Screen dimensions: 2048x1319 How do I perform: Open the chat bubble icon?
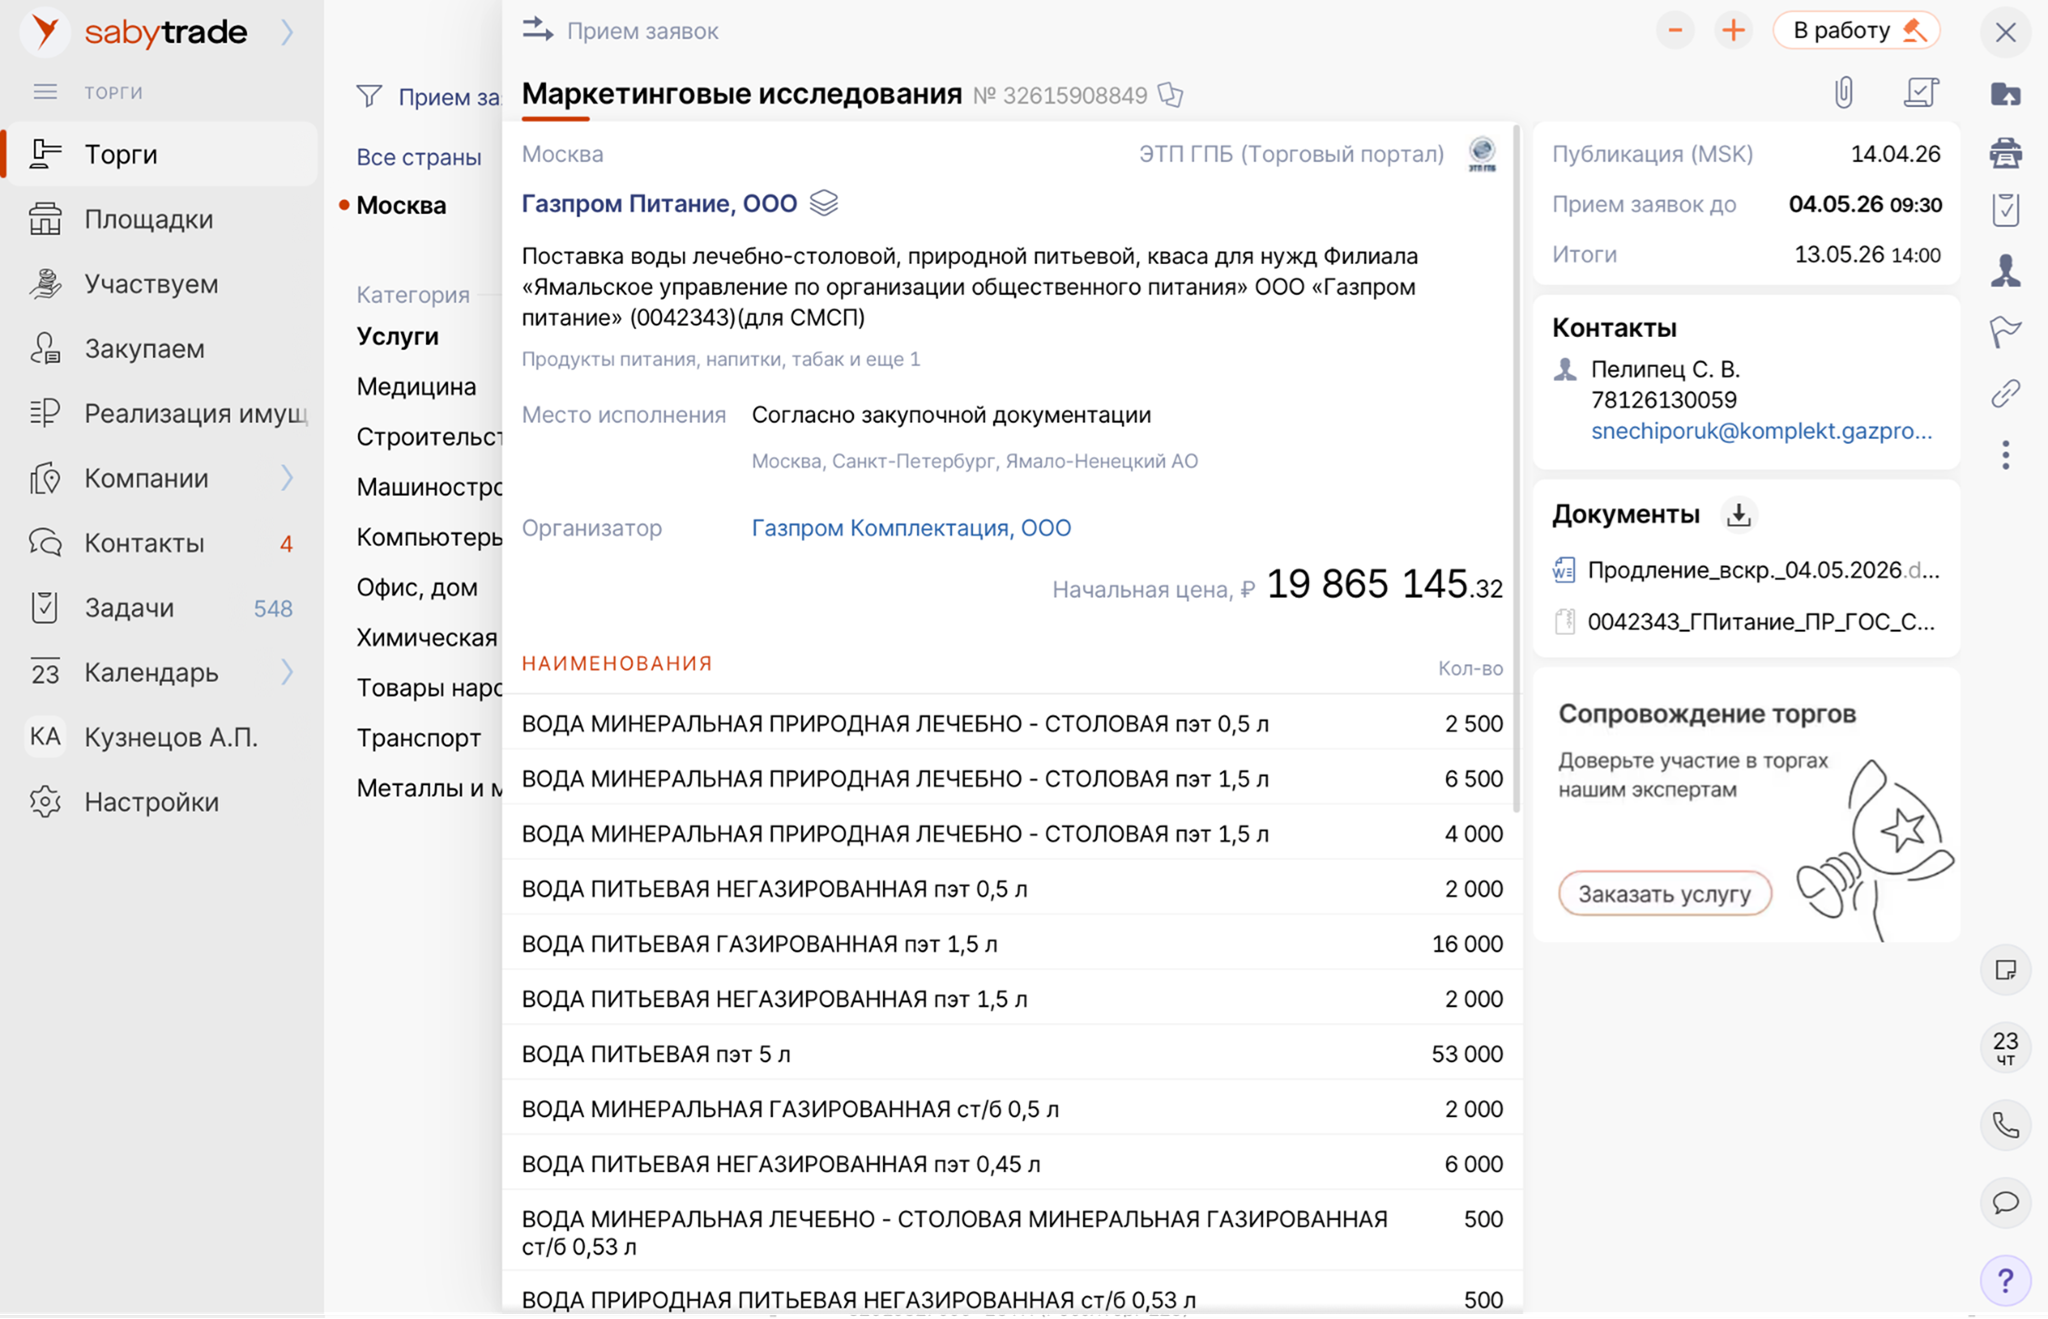2005,1203
